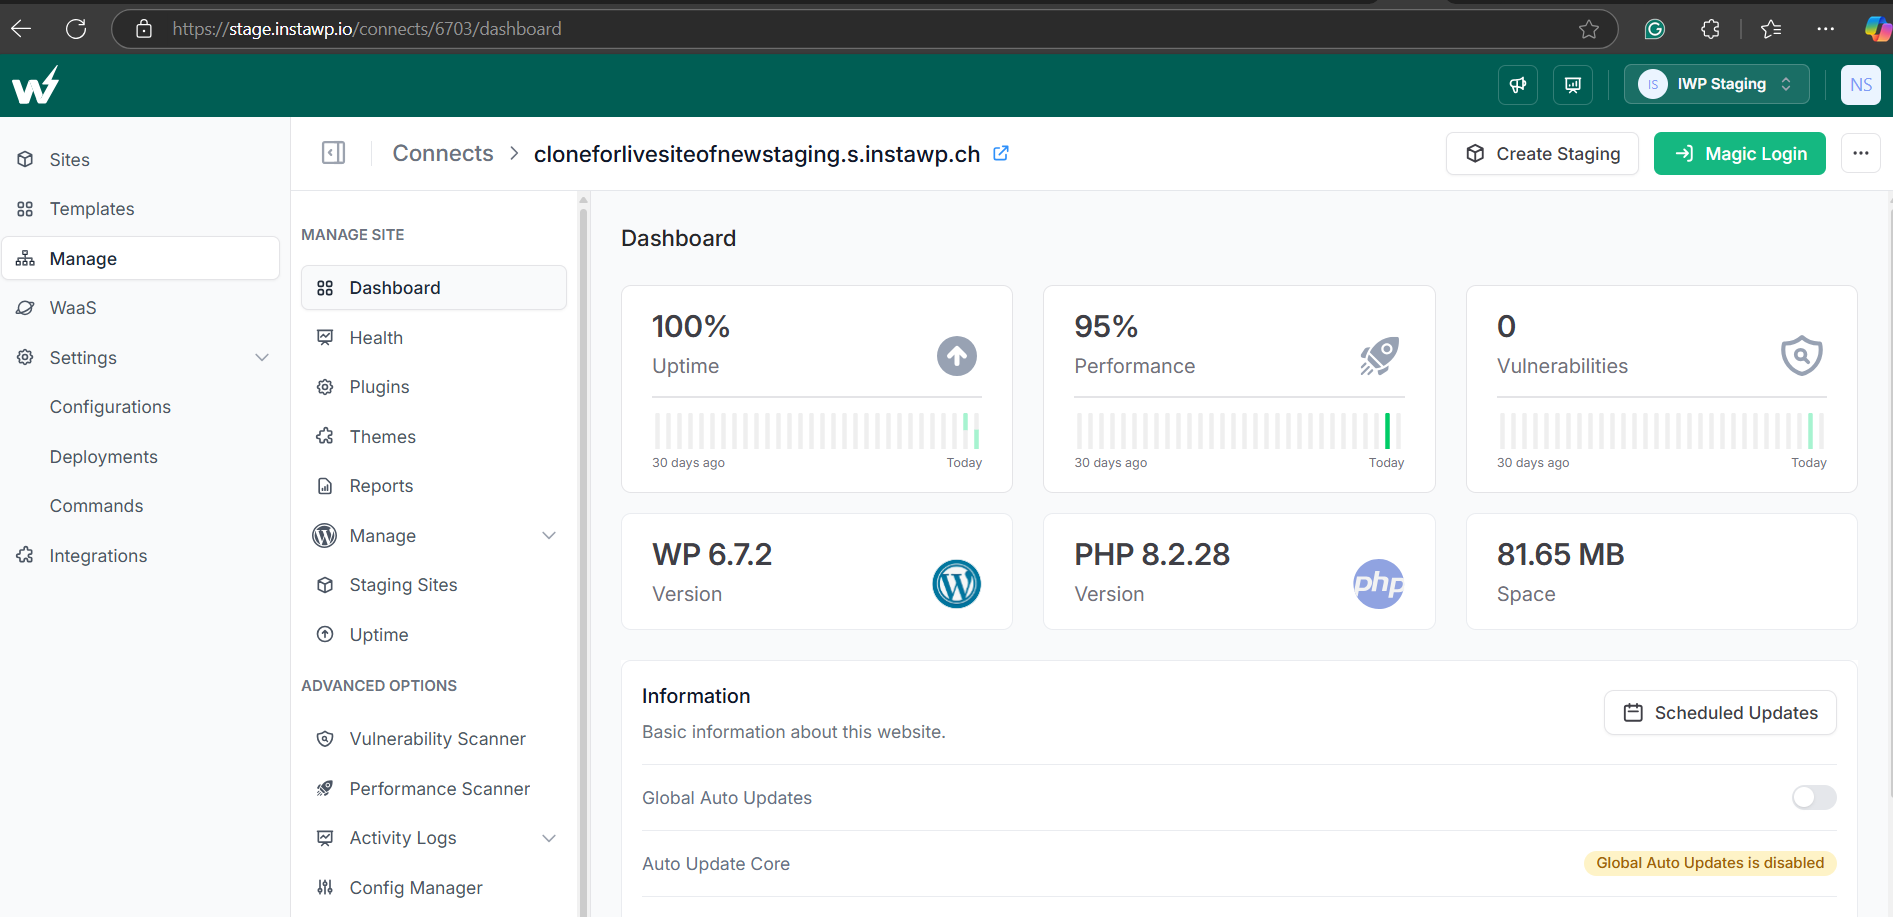Click the Uptime 30-day history bar chart
Screen dimensions: 1893x917
click(x=817, y=431)
